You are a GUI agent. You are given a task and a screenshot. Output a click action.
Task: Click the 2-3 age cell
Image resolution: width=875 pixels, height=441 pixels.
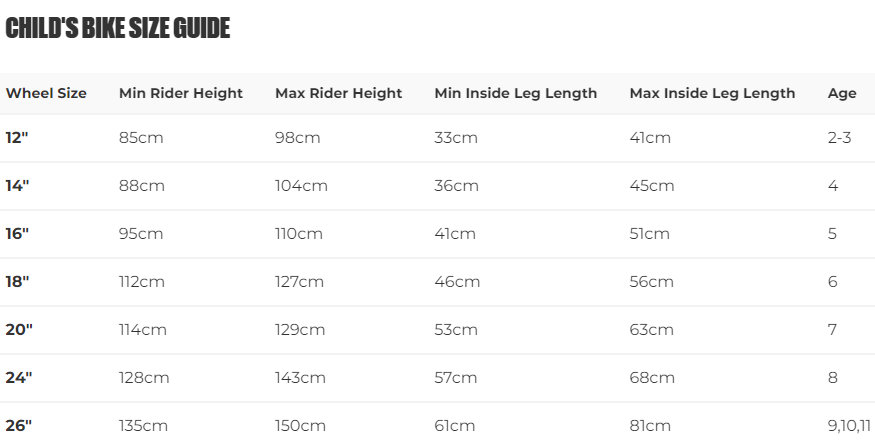coord(839,138)
